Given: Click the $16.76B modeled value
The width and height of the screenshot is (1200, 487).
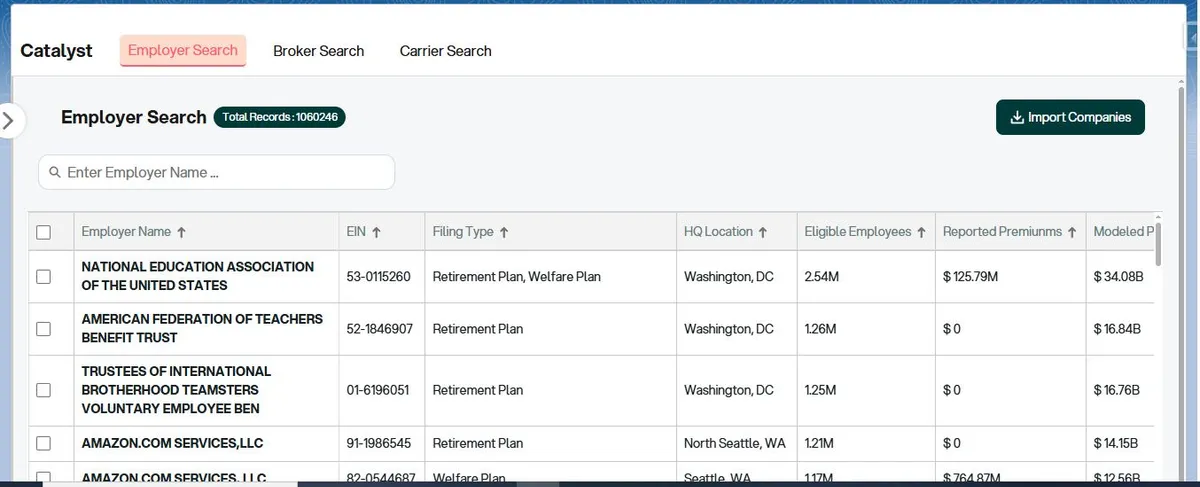Looking at the screenshot, I should (x=1117, y=391).
